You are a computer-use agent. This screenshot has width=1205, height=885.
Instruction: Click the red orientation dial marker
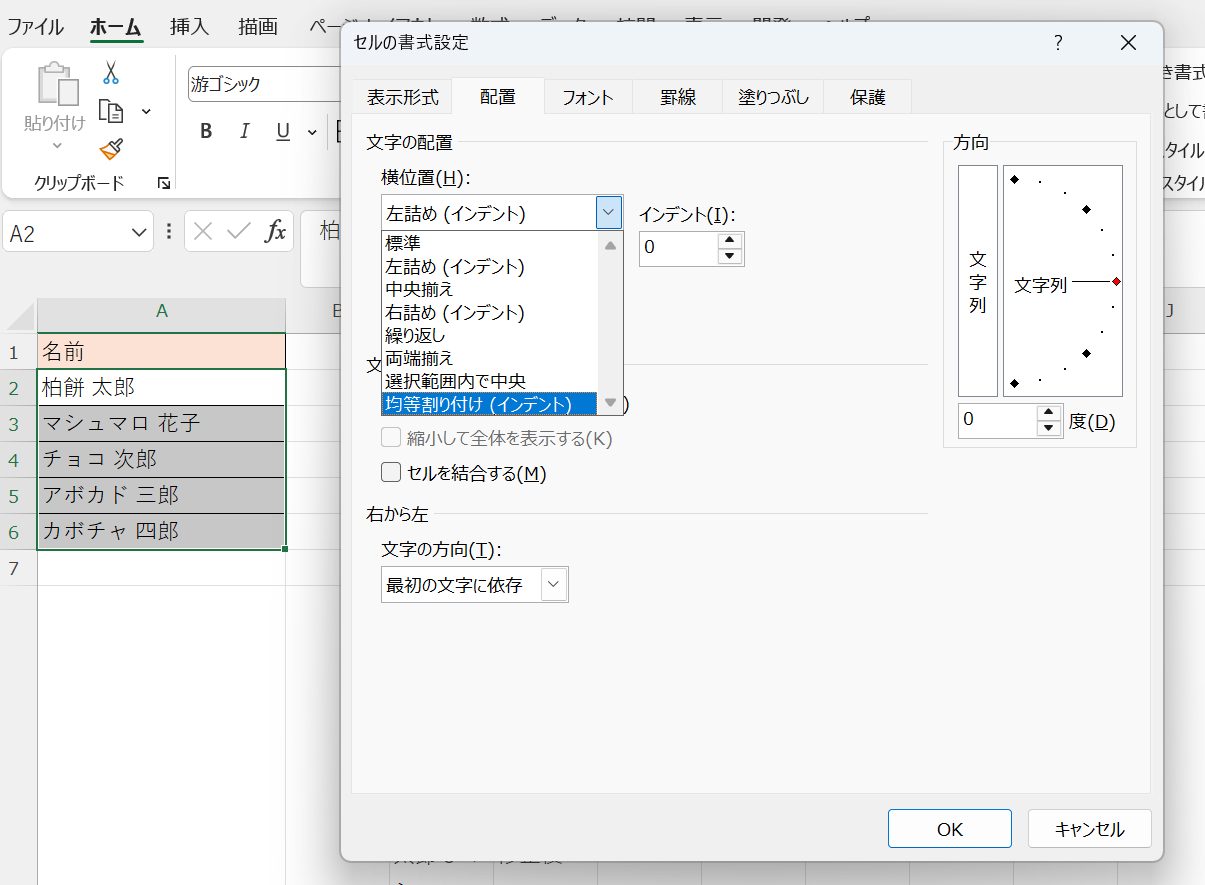coord(1116,282)
